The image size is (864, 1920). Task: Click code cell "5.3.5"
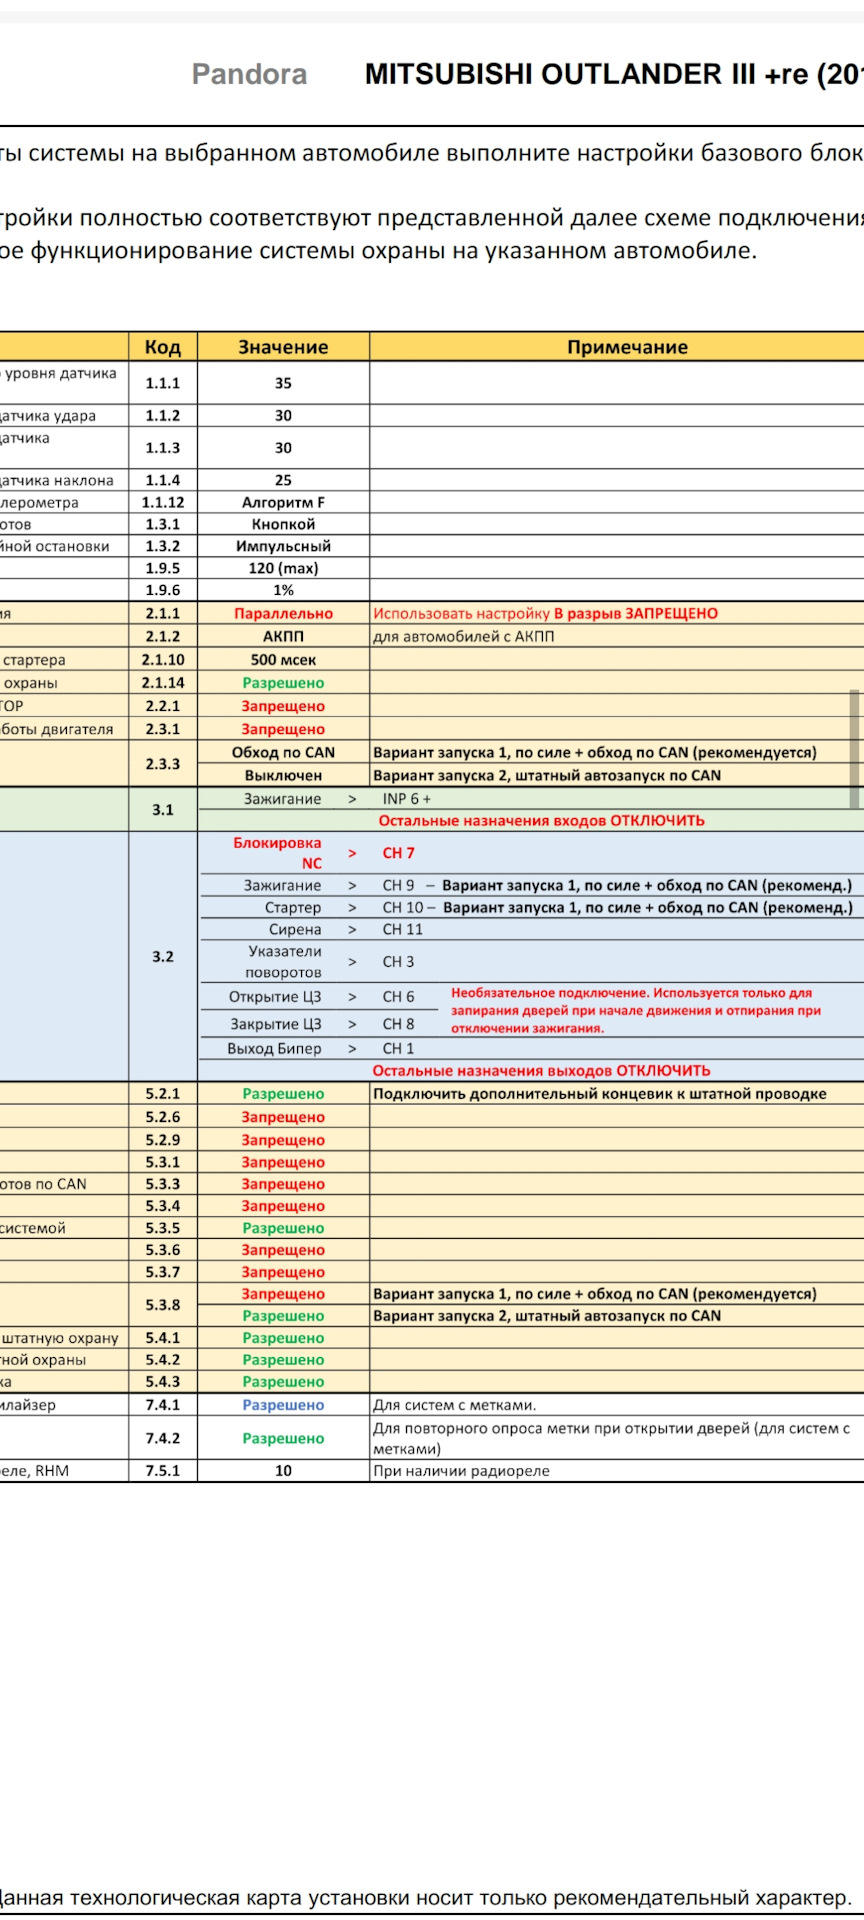tap(163, 1228)
